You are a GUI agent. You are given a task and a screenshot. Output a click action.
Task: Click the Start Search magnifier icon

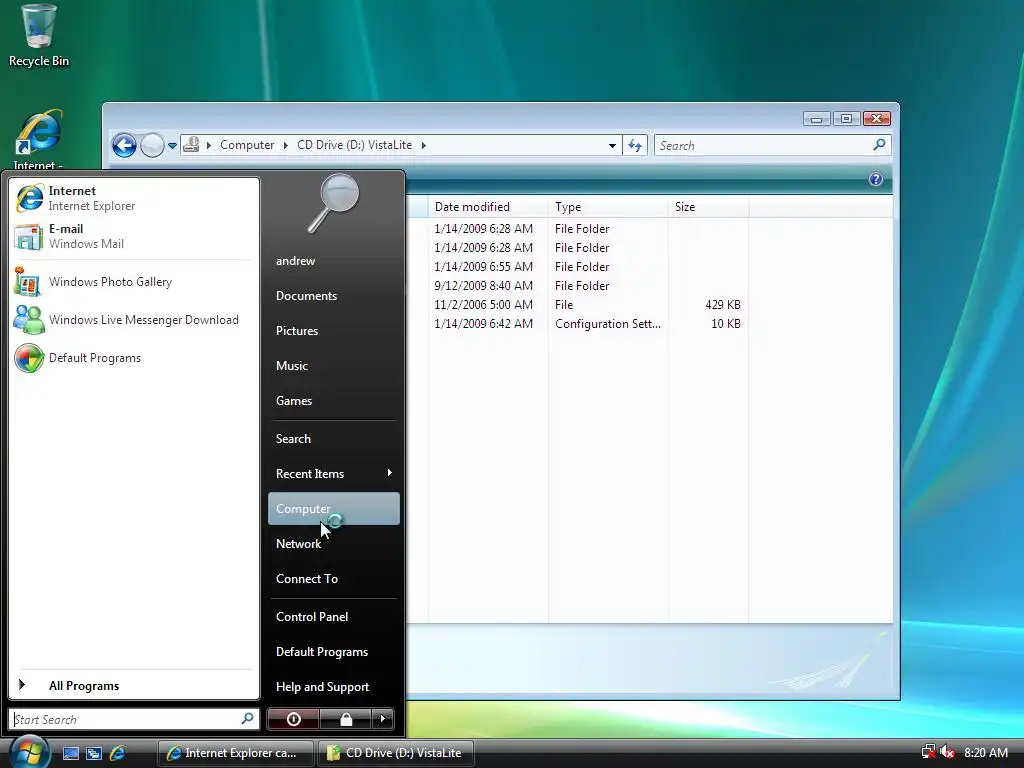click(x=248, y=719)
